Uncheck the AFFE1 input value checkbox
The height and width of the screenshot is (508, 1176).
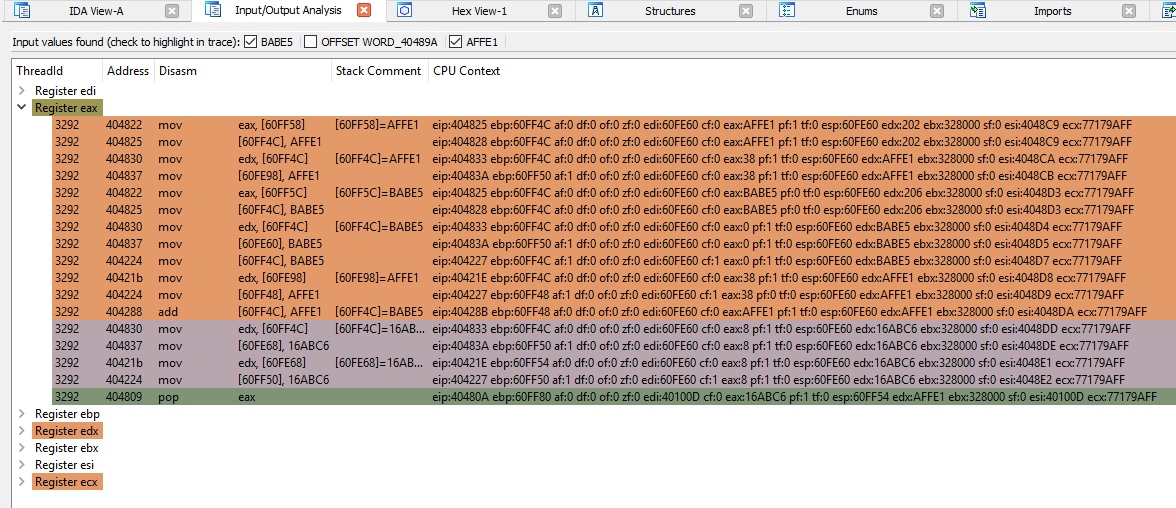click(455, 42)
